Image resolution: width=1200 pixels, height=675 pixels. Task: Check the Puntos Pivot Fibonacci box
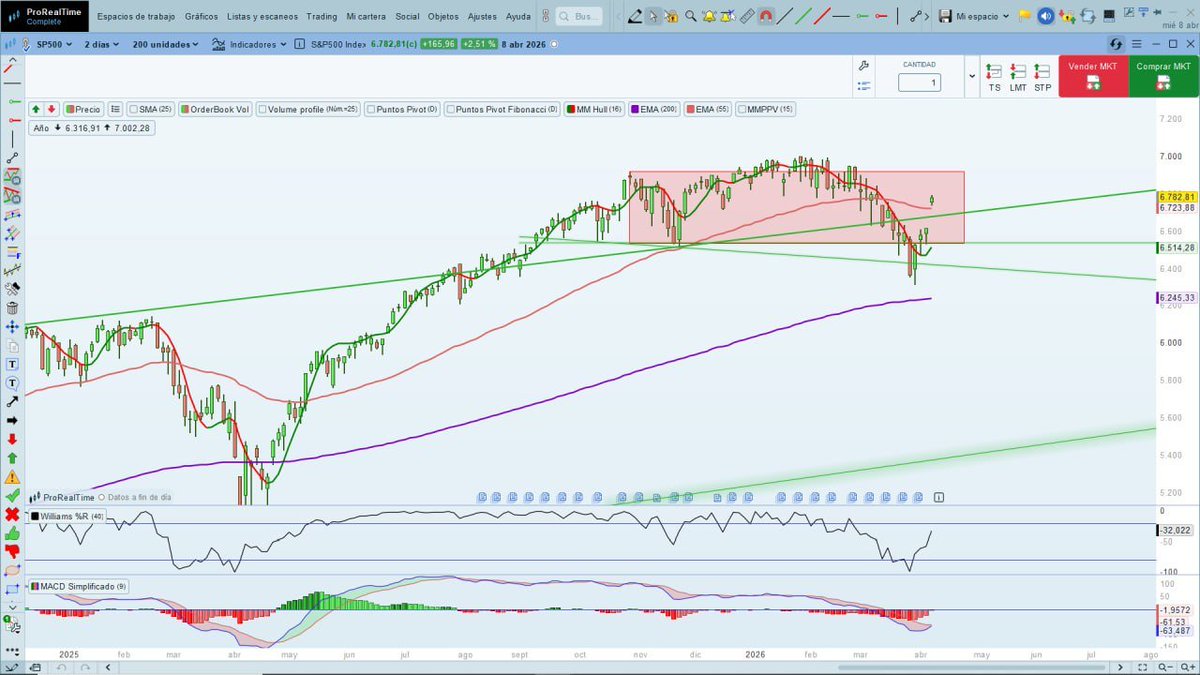tap(449, 109)
